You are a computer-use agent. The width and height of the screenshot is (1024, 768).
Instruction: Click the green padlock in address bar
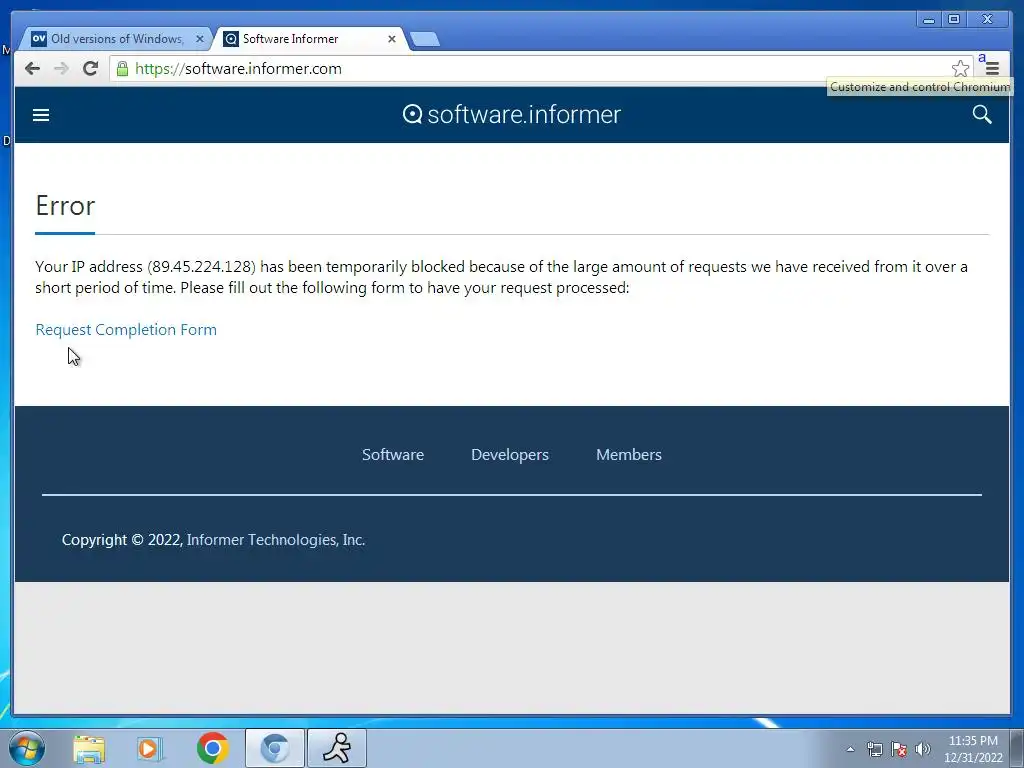coord(122,69)
